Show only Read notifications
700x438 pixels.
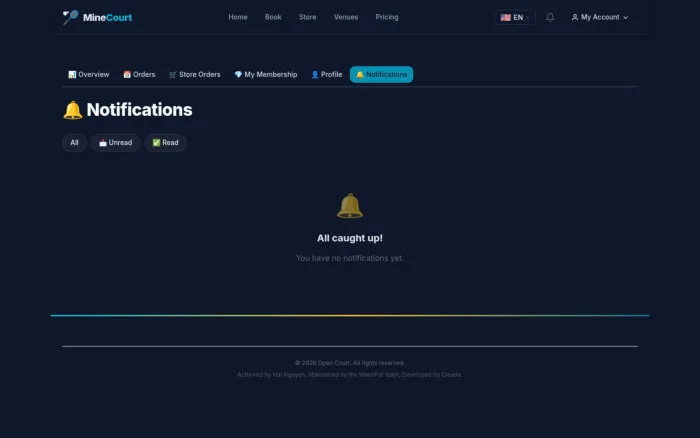click(165, 143)
